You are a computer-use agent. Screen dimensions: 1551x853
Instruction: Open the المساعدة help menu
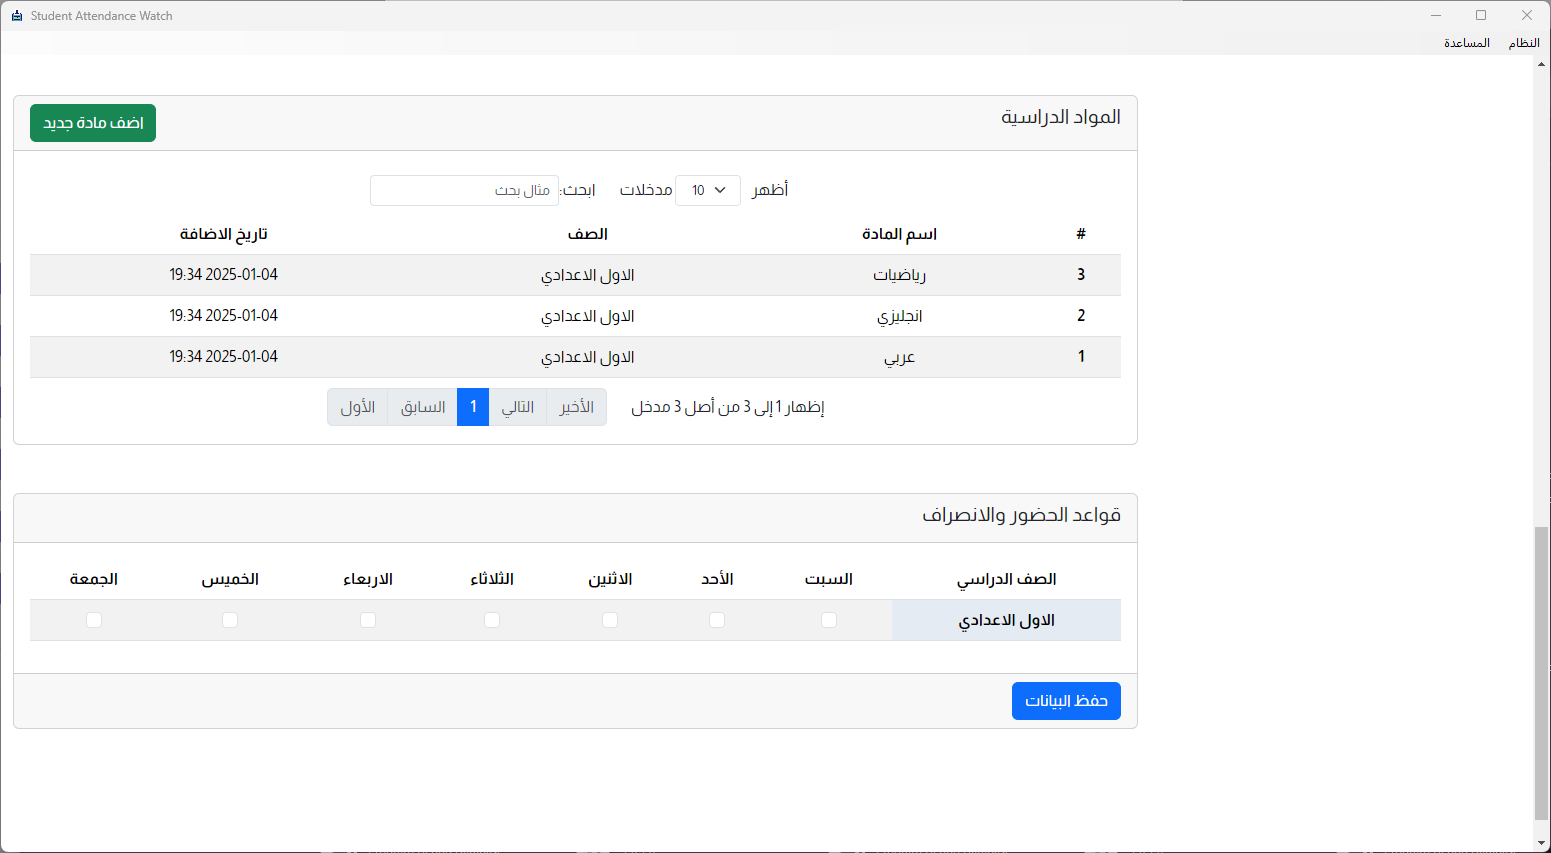[1466, 43]
